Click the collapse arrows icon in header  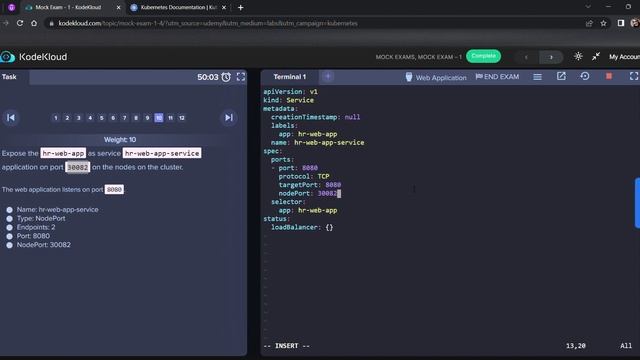click(x=596, y=56)
